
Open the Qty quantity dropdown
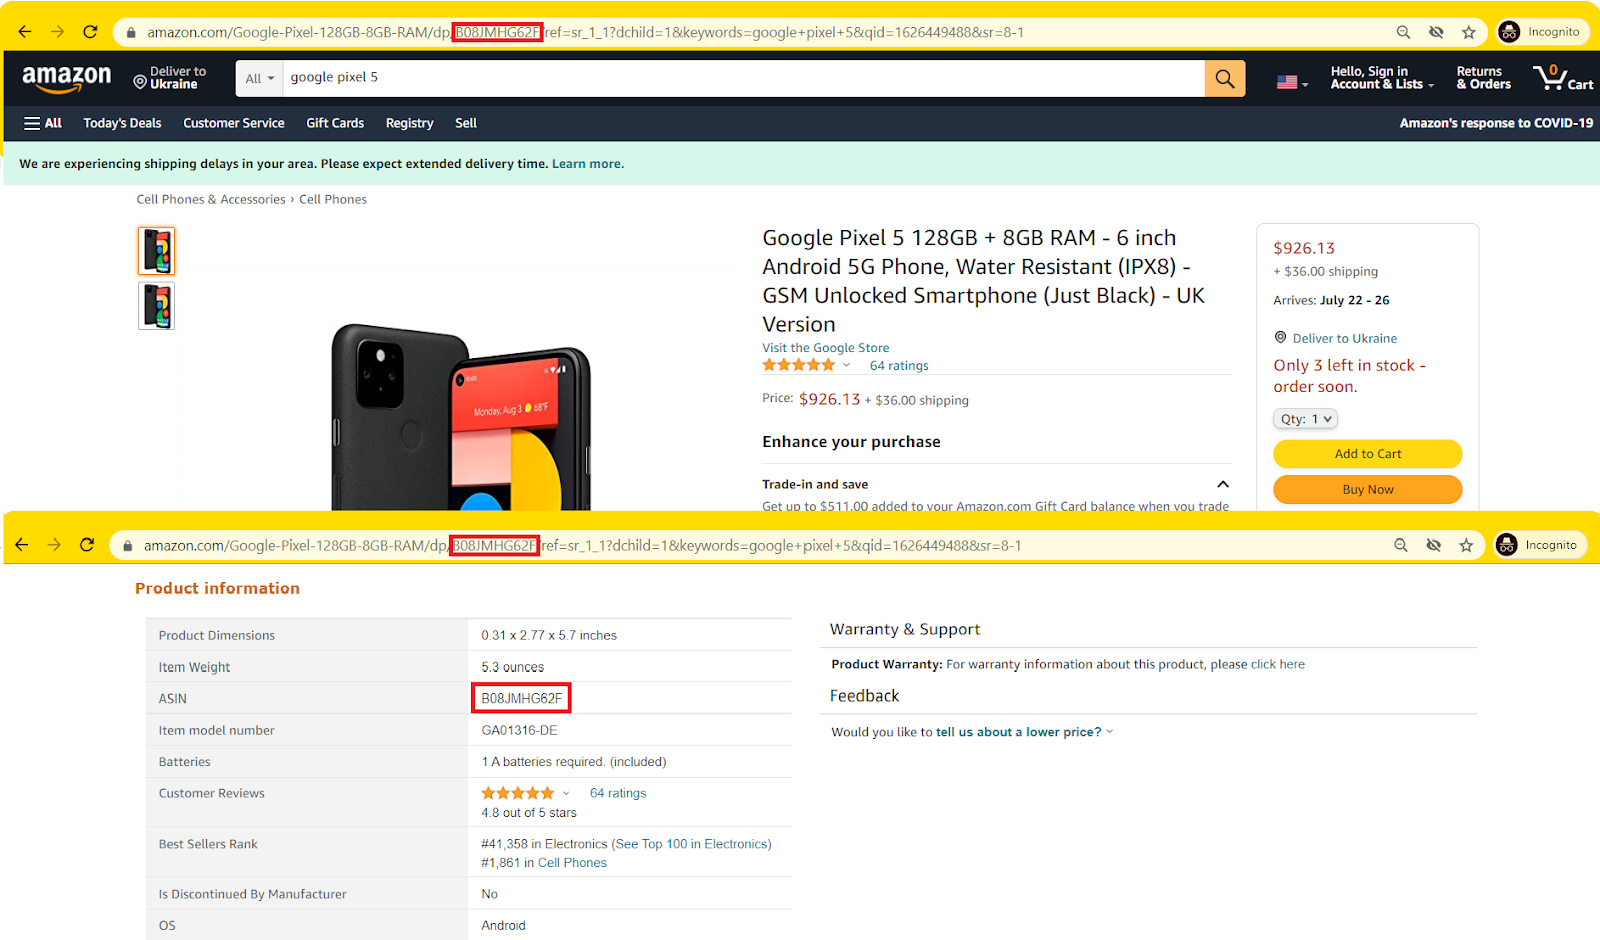[x=1305, y=419]
